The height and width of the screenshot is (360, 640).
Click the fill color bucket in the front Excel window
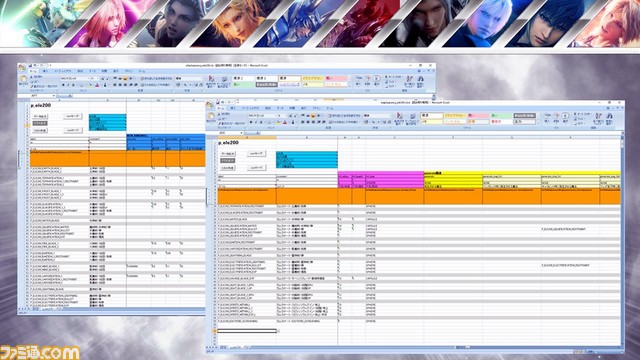[x=278, y=122]
